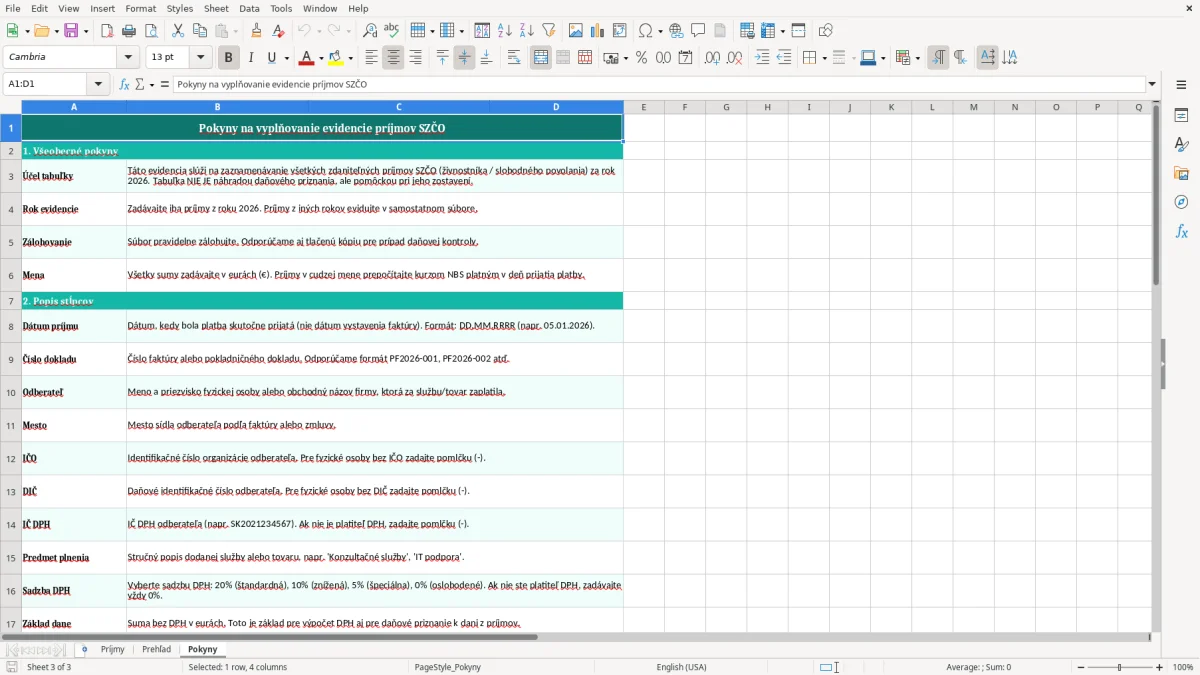This screenshot has height=675, width=1200.
Task: Click the Zoom In plus button
Action: coord(1160,667)
